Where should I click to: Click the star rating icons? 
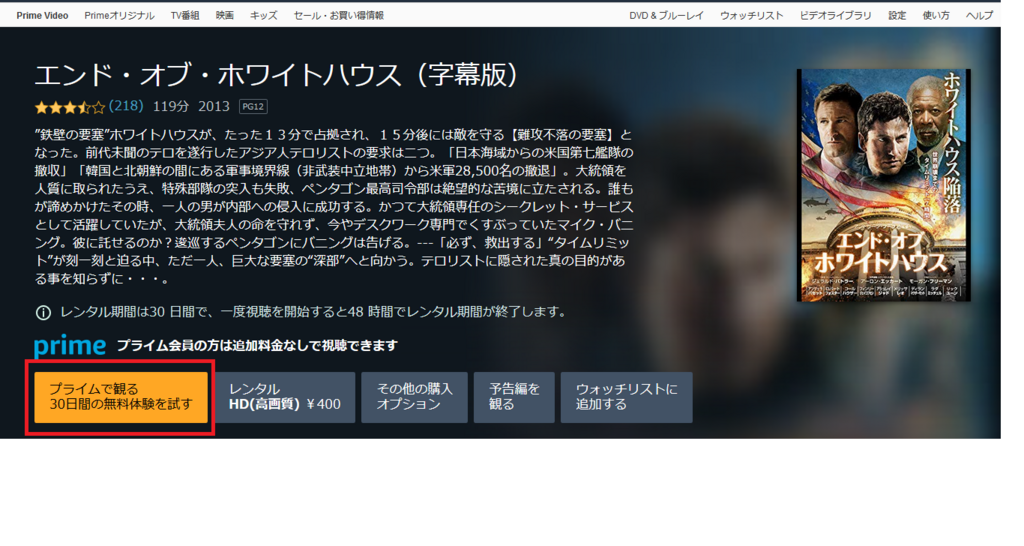click(70, 106)
